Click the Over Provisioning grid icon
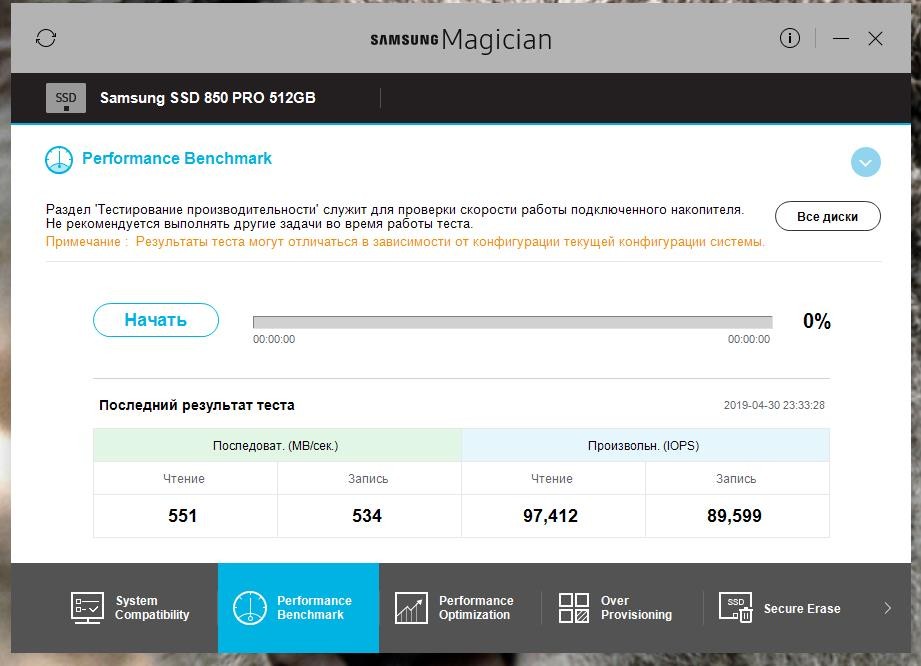Screen dimensions: 921x666 pos(574,608)
